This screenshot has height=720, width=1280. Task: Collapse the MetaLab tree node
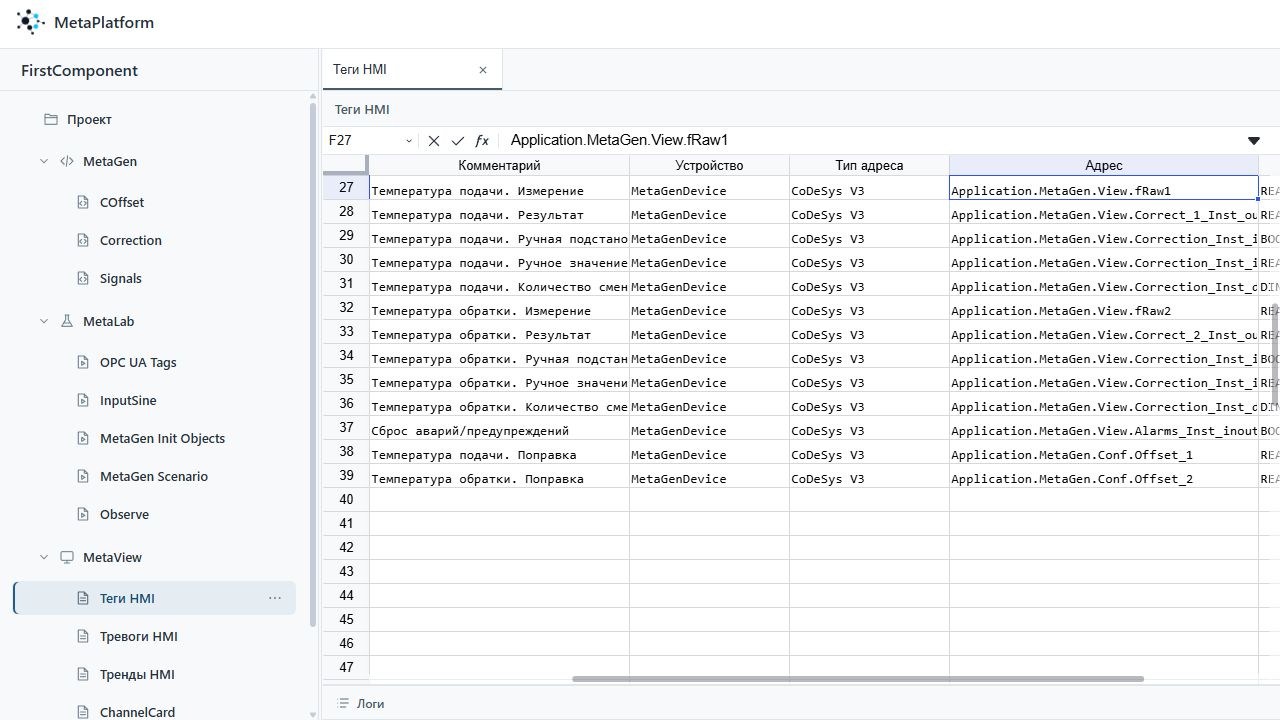44,321
